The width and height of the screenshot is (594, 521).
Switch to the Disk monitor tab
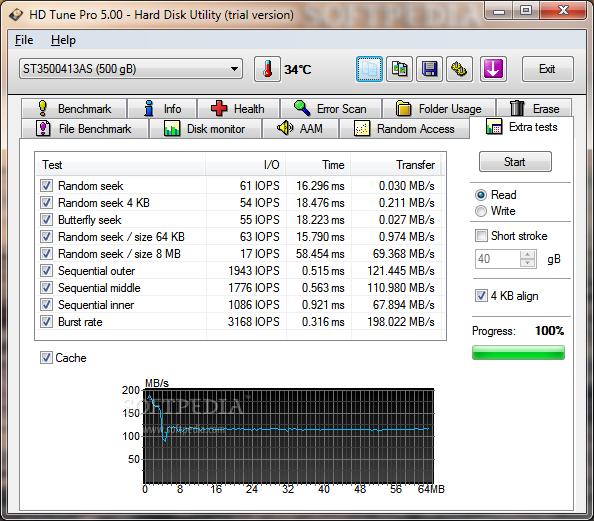tap(205, 129)
